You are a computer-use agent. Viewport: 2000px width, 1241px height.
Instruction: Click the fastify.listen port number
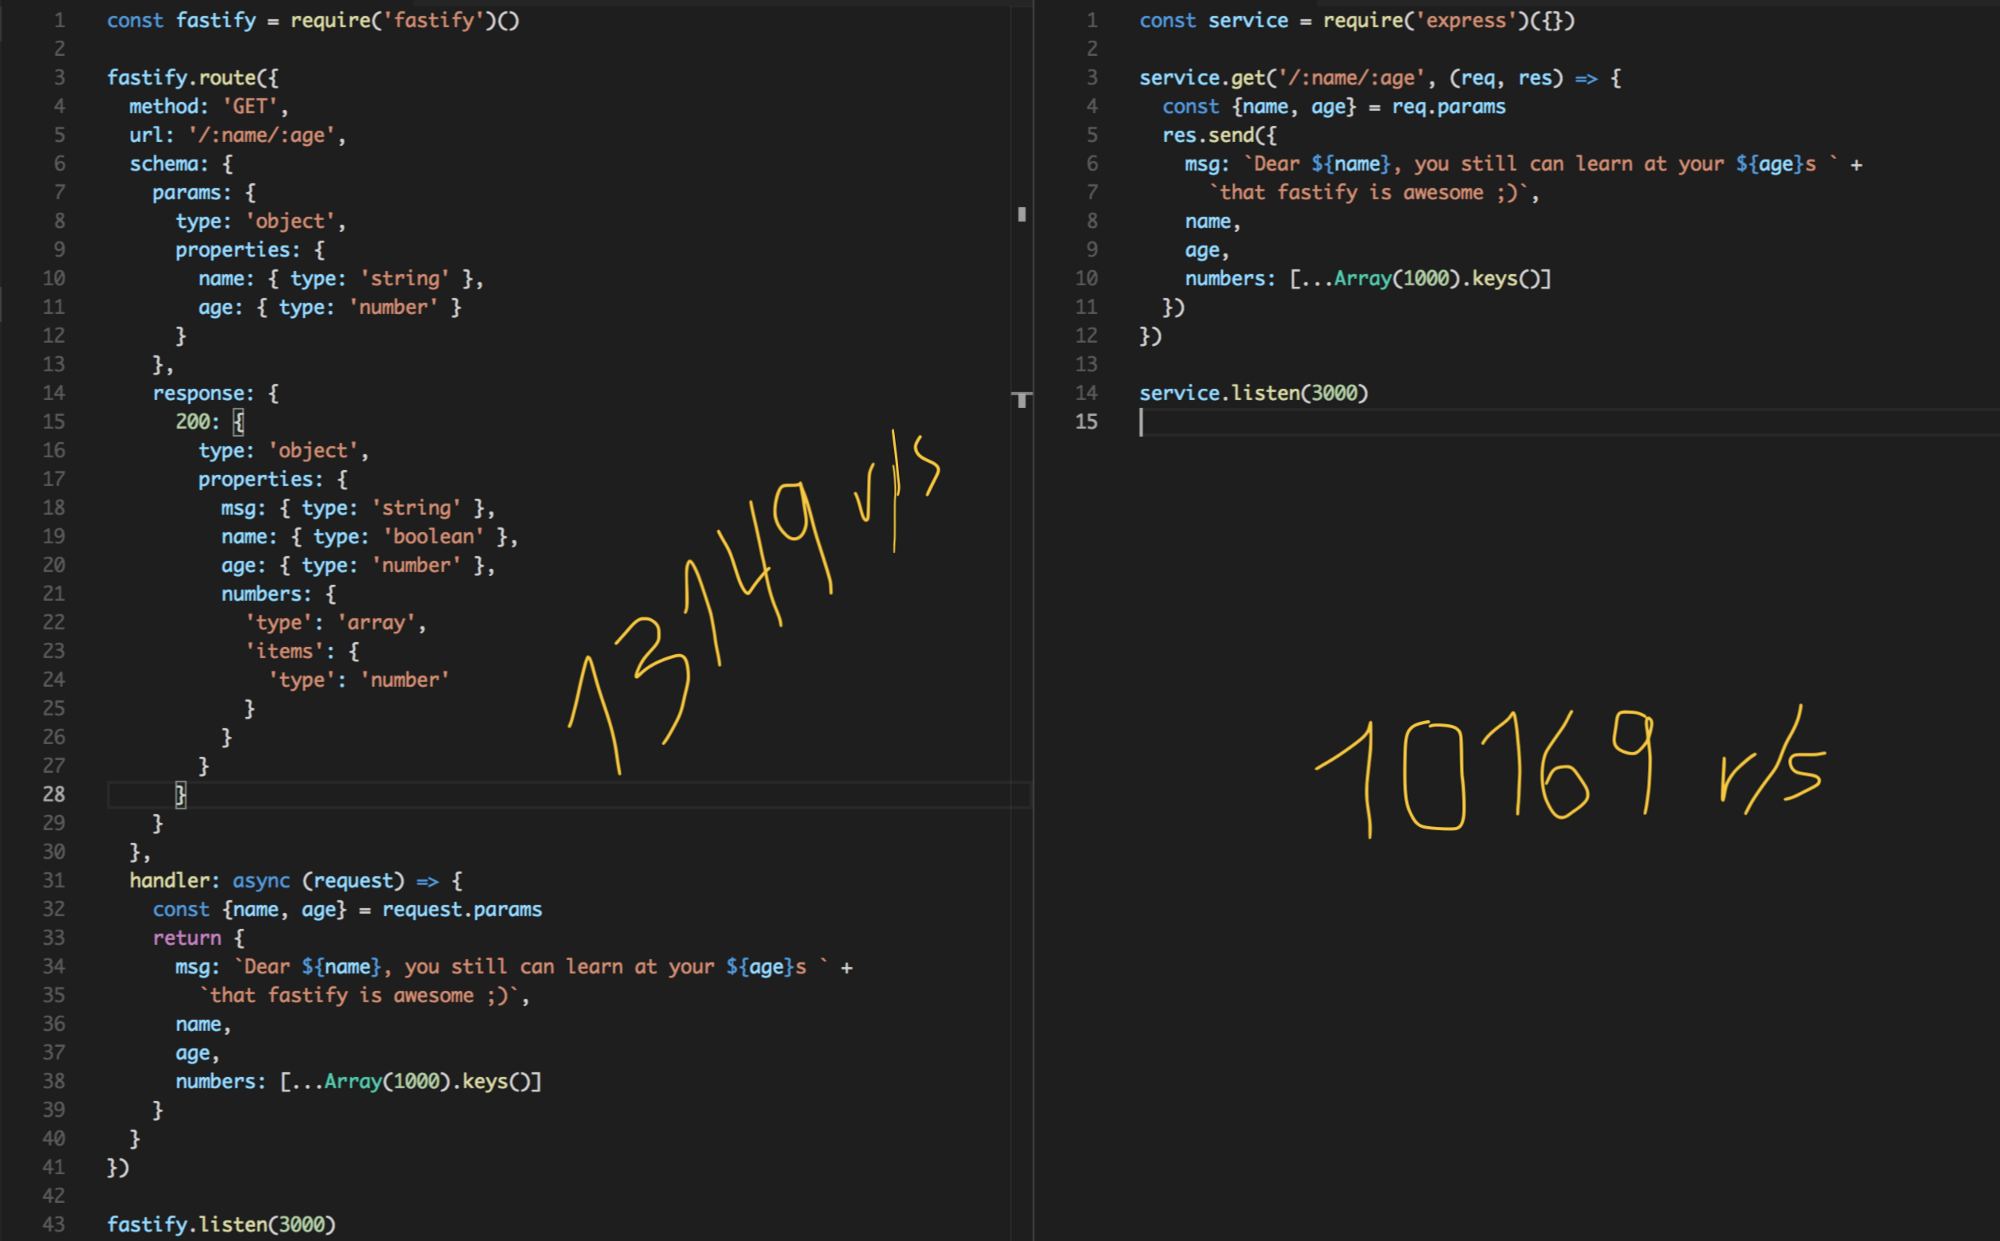click(x=307, y=1225)
